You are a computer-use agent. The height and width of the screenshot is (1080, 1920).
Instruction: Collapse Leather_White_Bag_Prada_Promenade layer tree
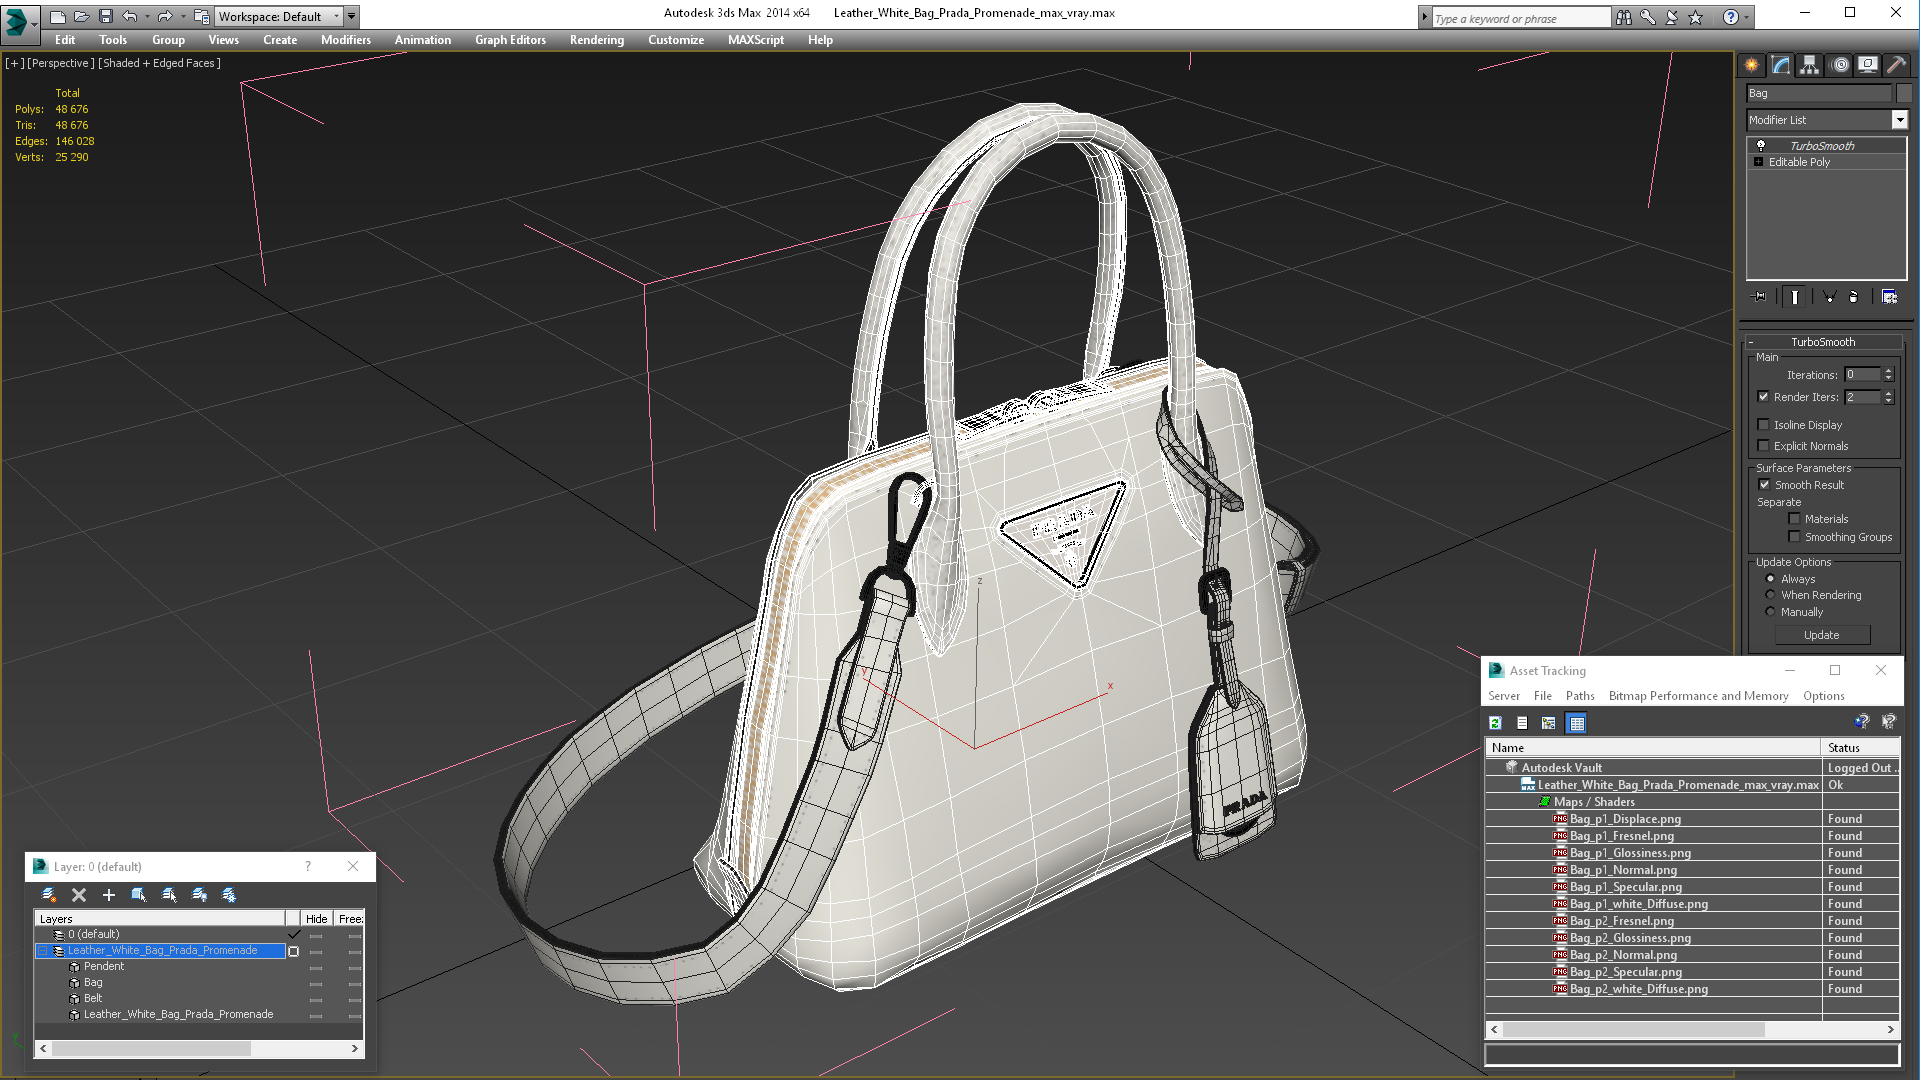43,951
